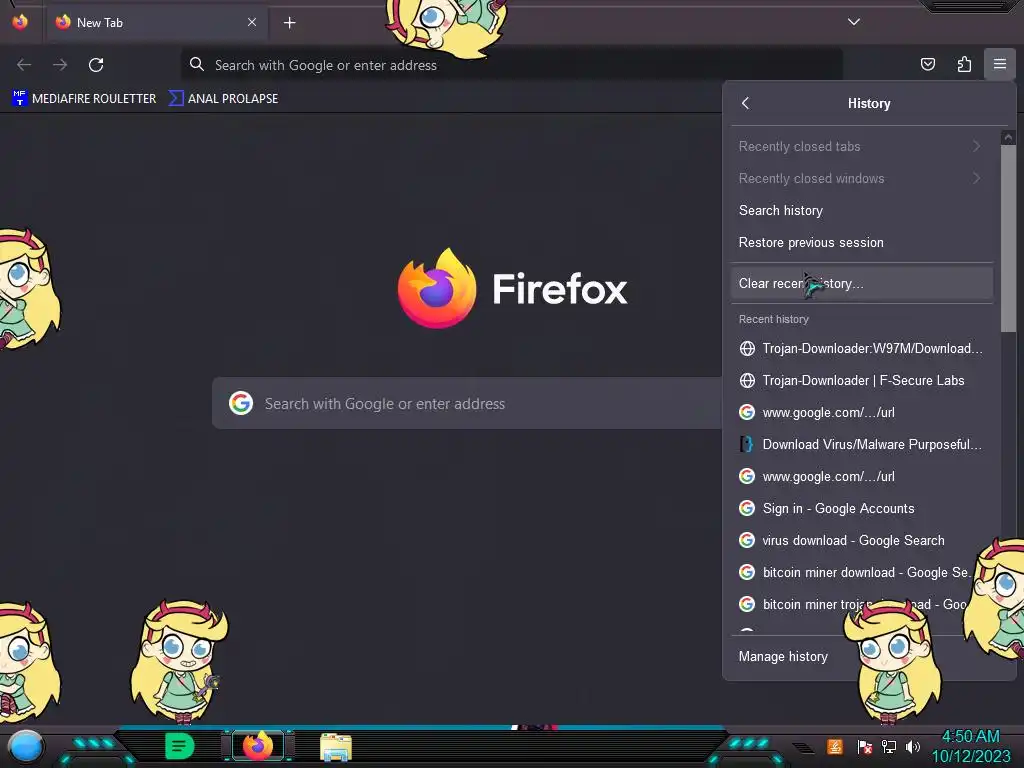Click the Firefox logo on new tab page
1024x768 pixels.
[x=437, y=288]
